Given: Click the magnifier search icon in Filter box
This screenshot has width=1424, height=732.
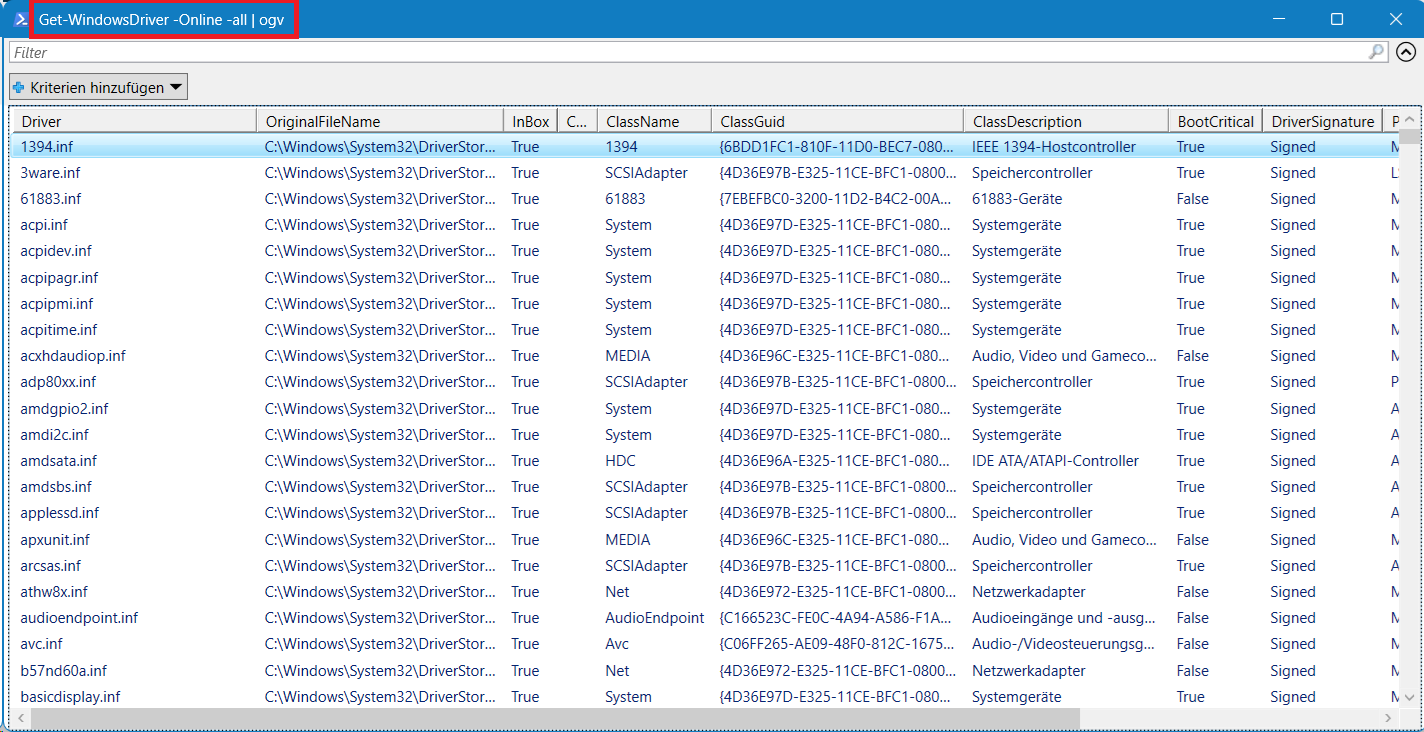Looking at the screenshot, I should [x=1377, y=52].
